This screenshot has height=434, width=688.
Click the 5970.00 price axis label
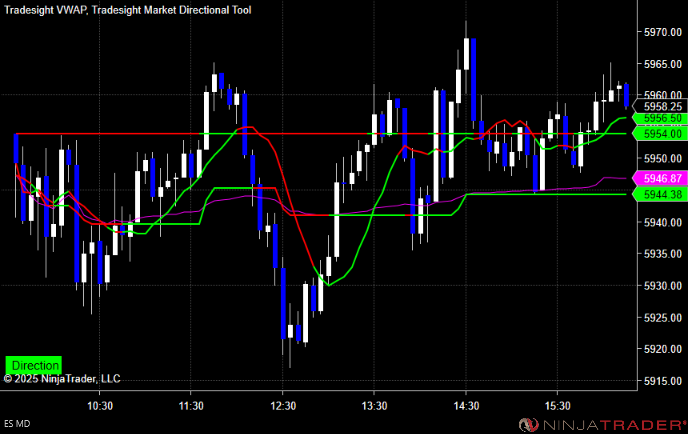663,32
